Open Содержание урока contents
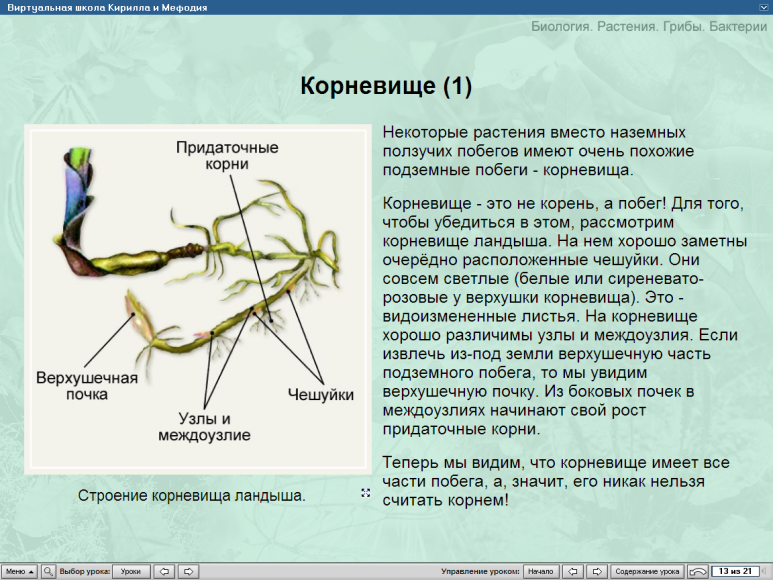 [x=647, y=571]
